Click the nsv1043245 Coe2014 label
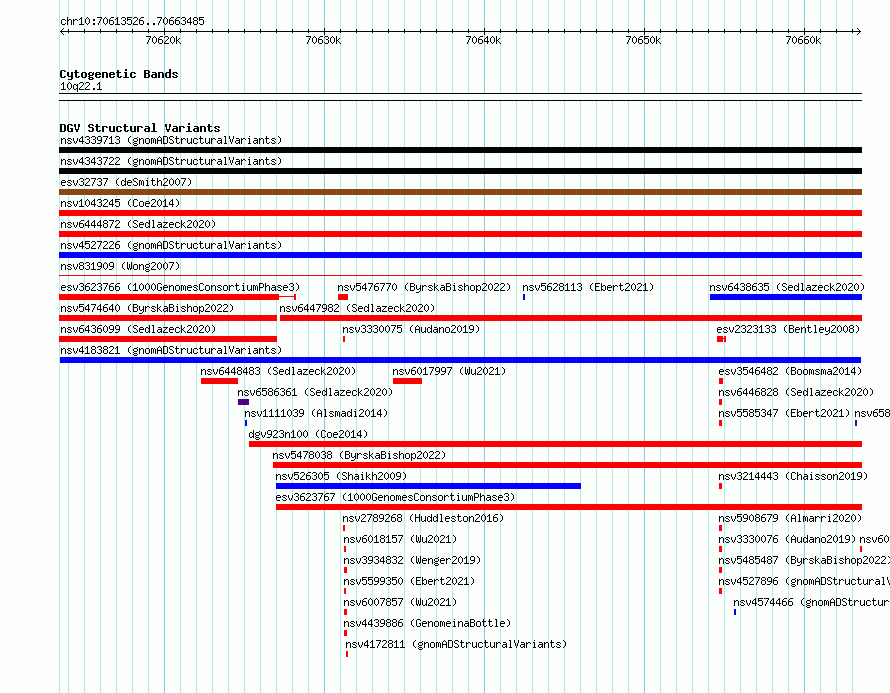Image resolution: width=890 pixels, height=693 pixels. tap(120, 203)
